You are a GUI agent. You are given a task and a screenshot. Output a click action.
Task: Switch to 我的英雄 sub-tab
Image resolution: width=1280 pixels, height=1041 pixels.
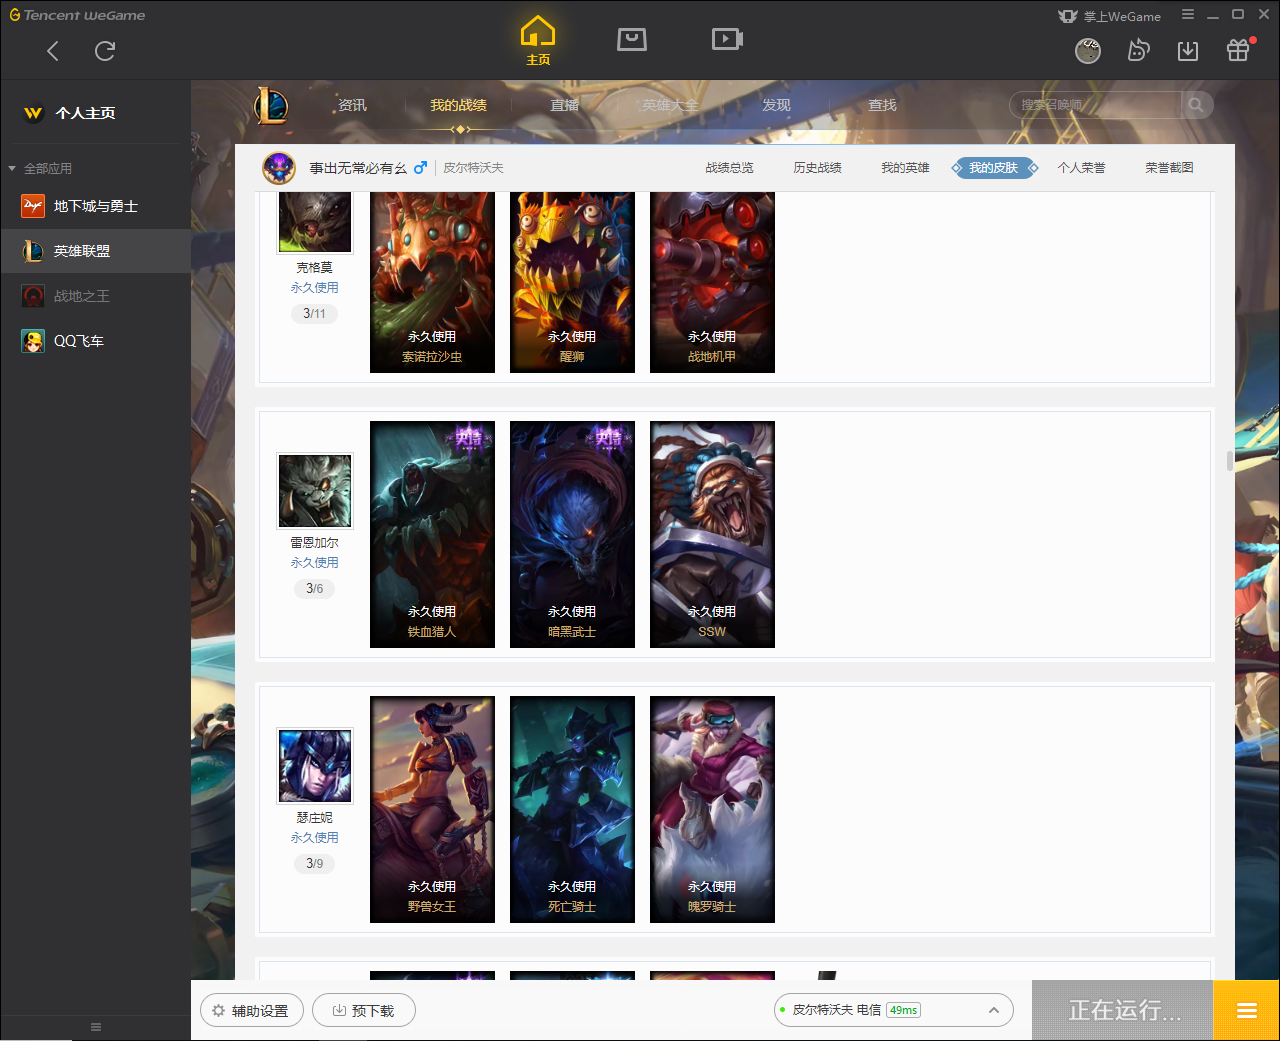tap(905, 168)
